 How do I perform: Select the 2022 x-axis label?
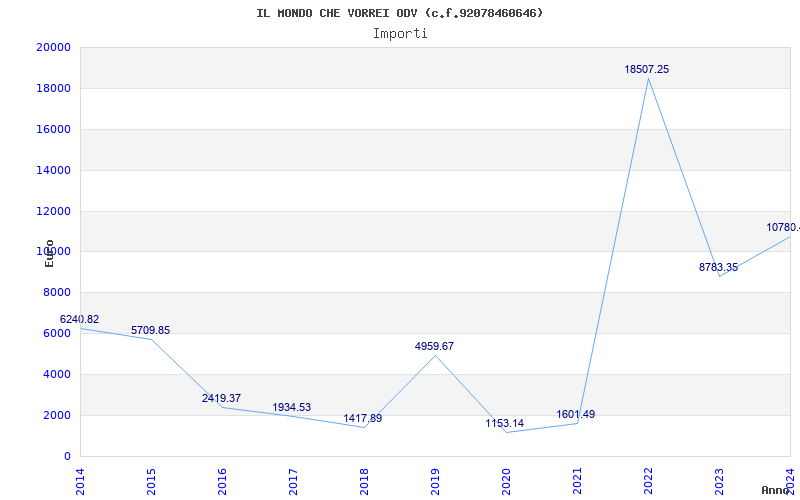tap(648, 482)
